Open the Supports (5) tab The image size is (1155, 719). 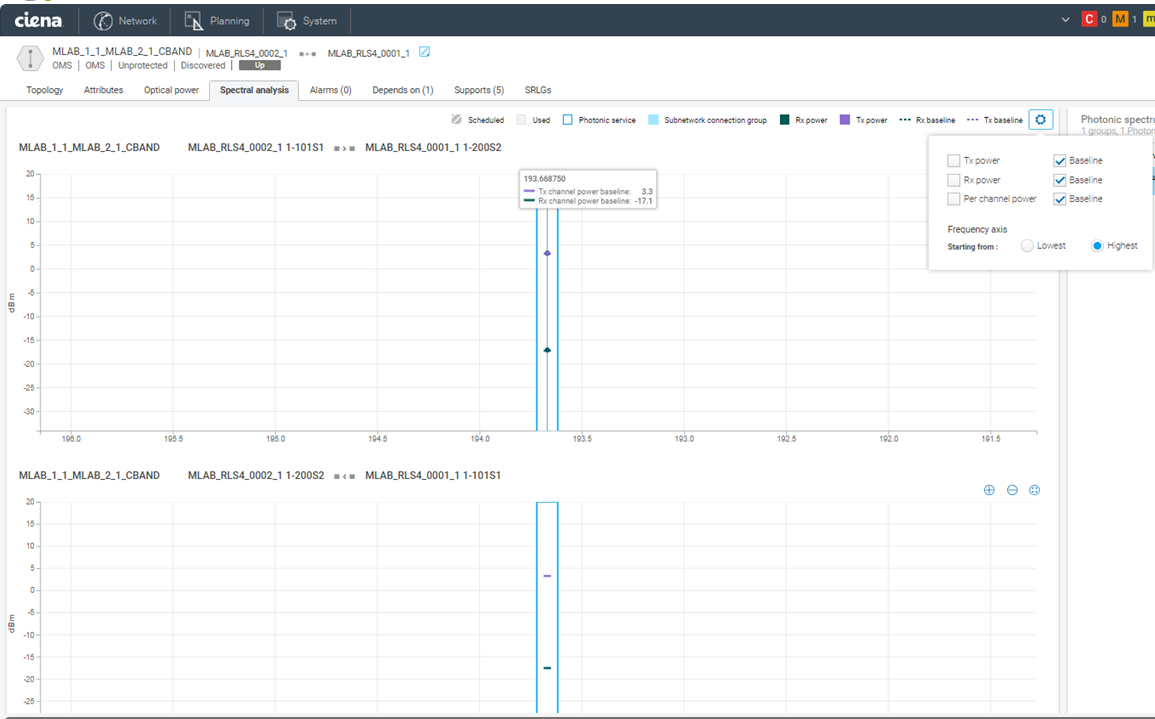[479, 90]
